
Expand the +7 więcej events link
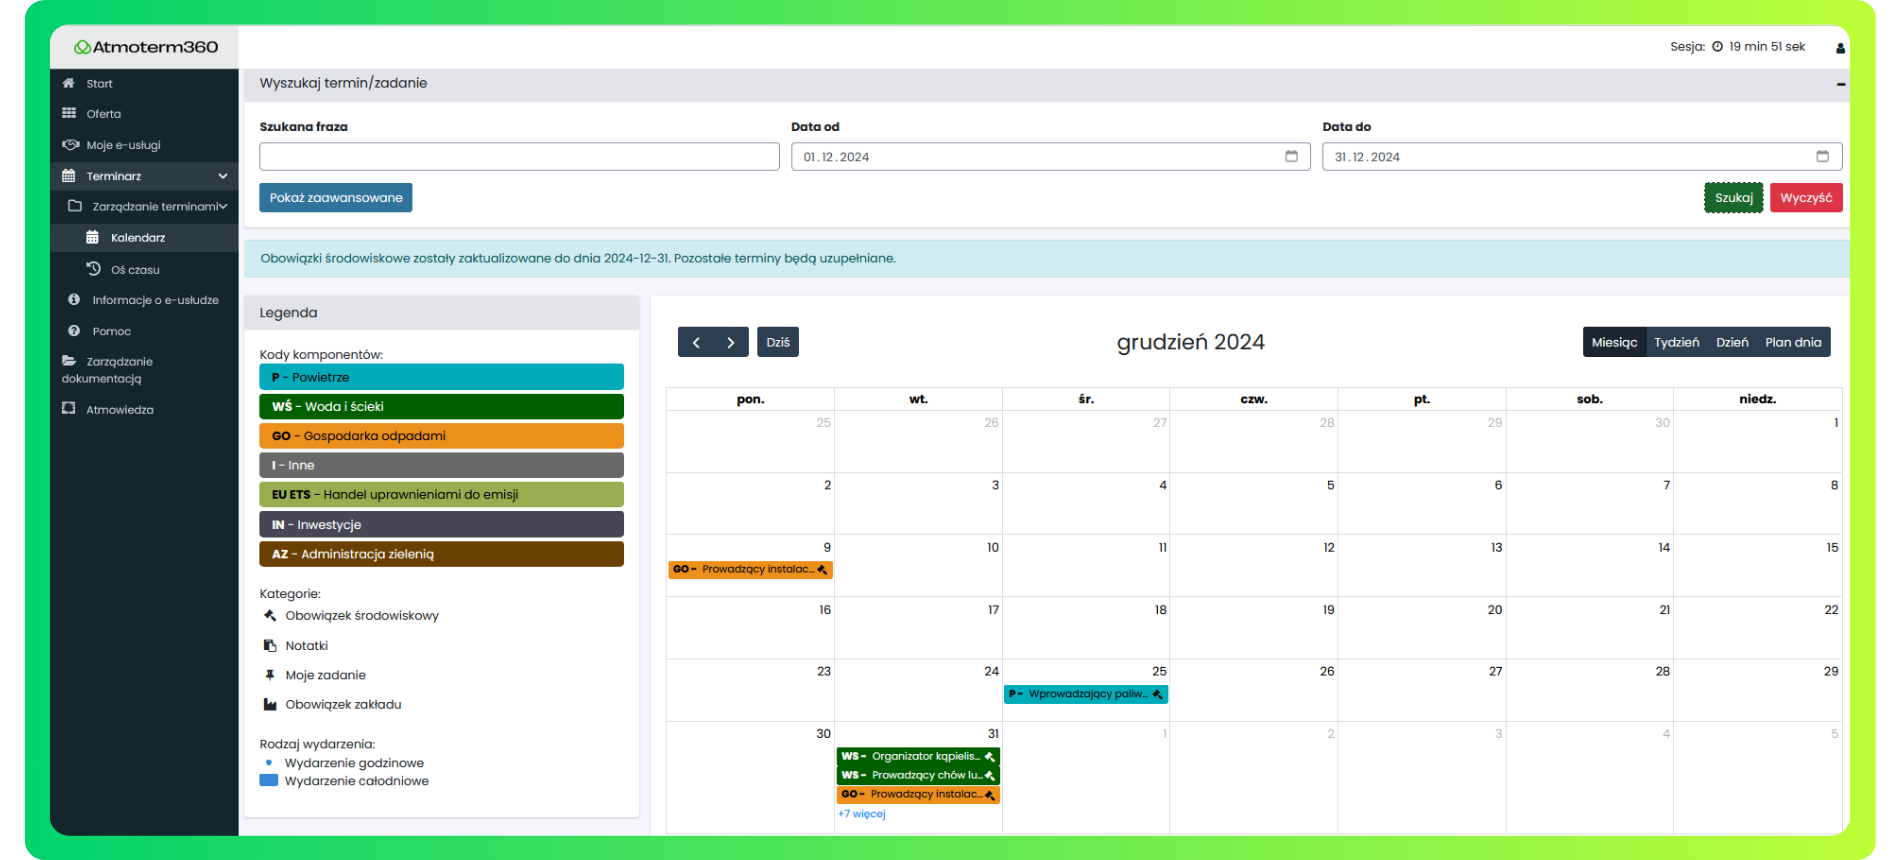coord(862,814)
